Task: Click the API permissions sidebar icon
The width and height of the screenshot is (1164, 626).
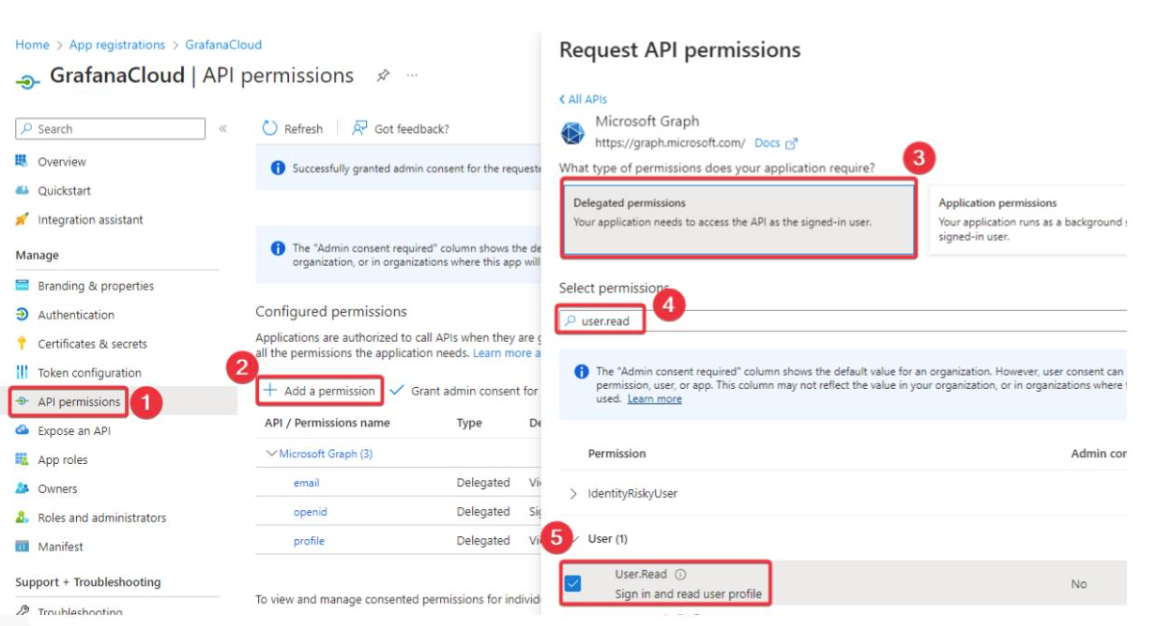Action: point(22,401)
